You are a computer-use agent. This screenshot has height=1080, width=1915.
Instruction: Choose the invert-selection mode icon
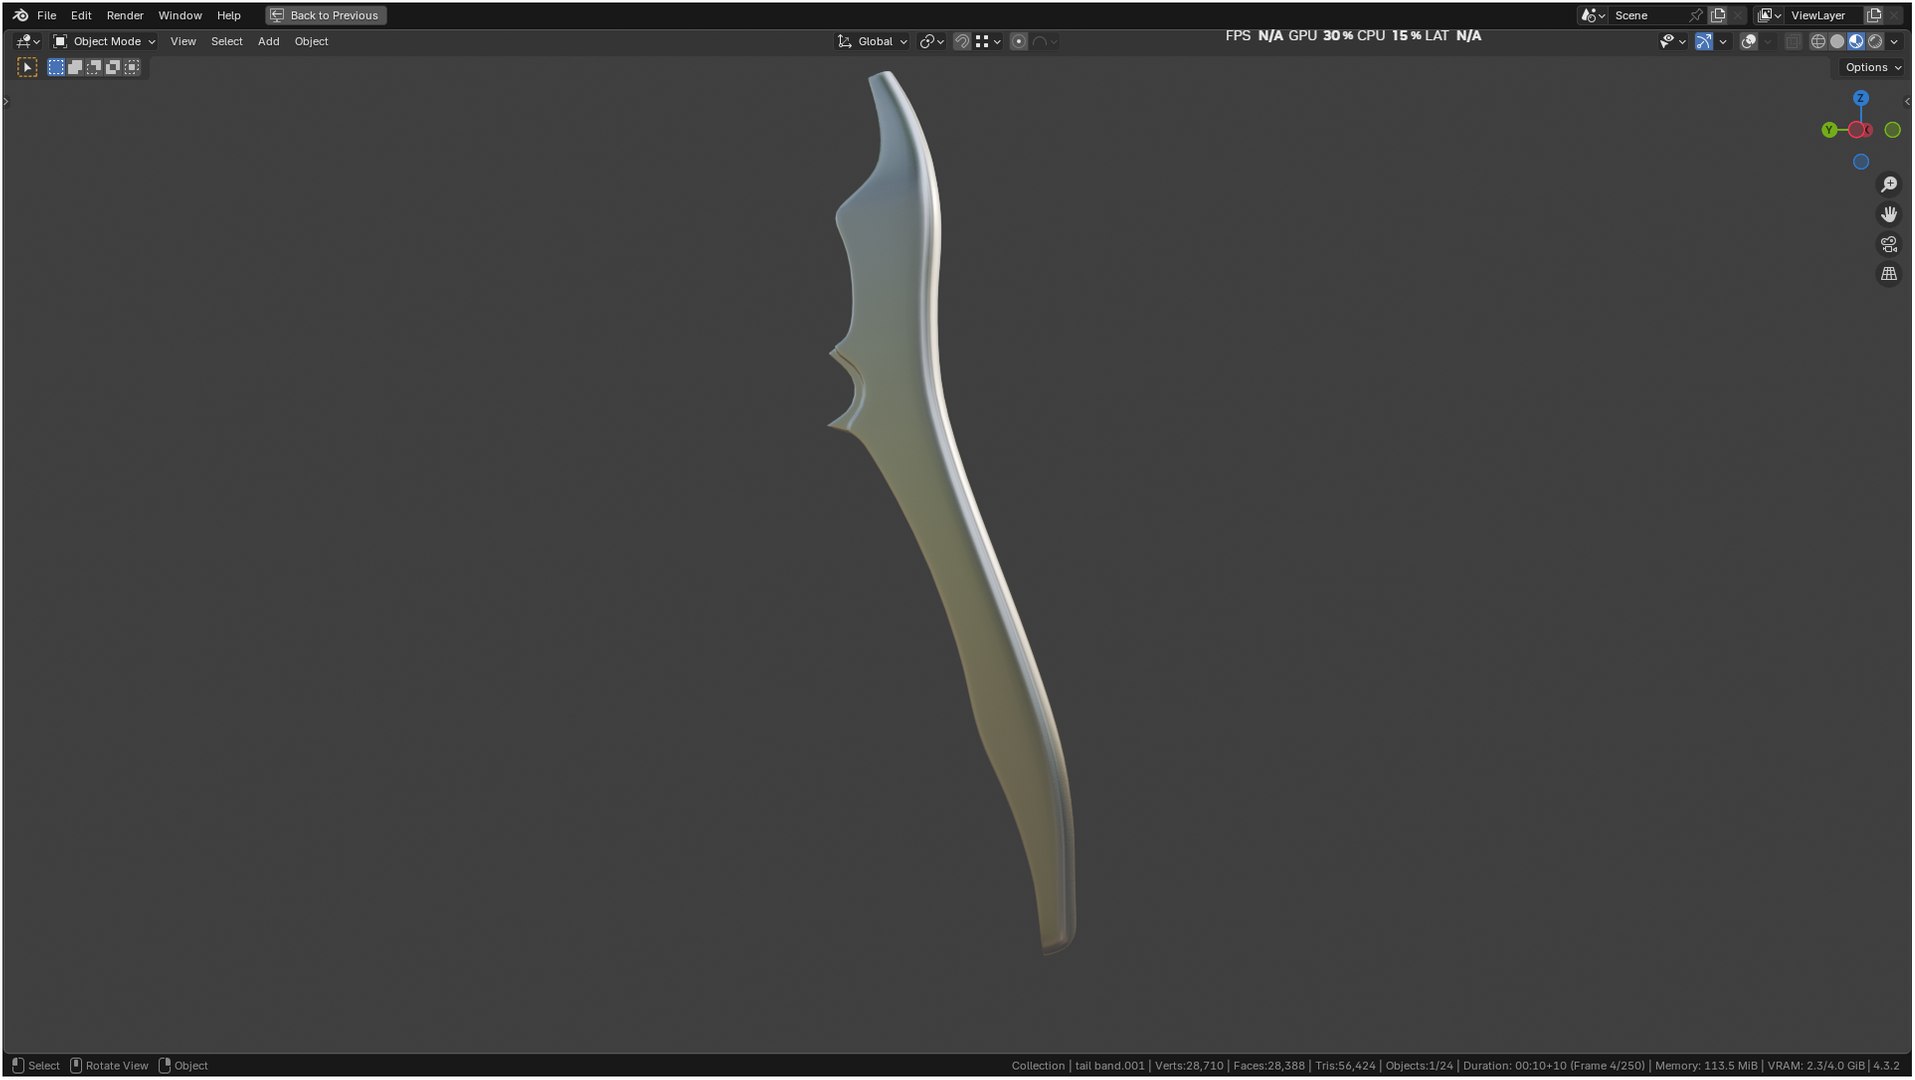(113, 67)
